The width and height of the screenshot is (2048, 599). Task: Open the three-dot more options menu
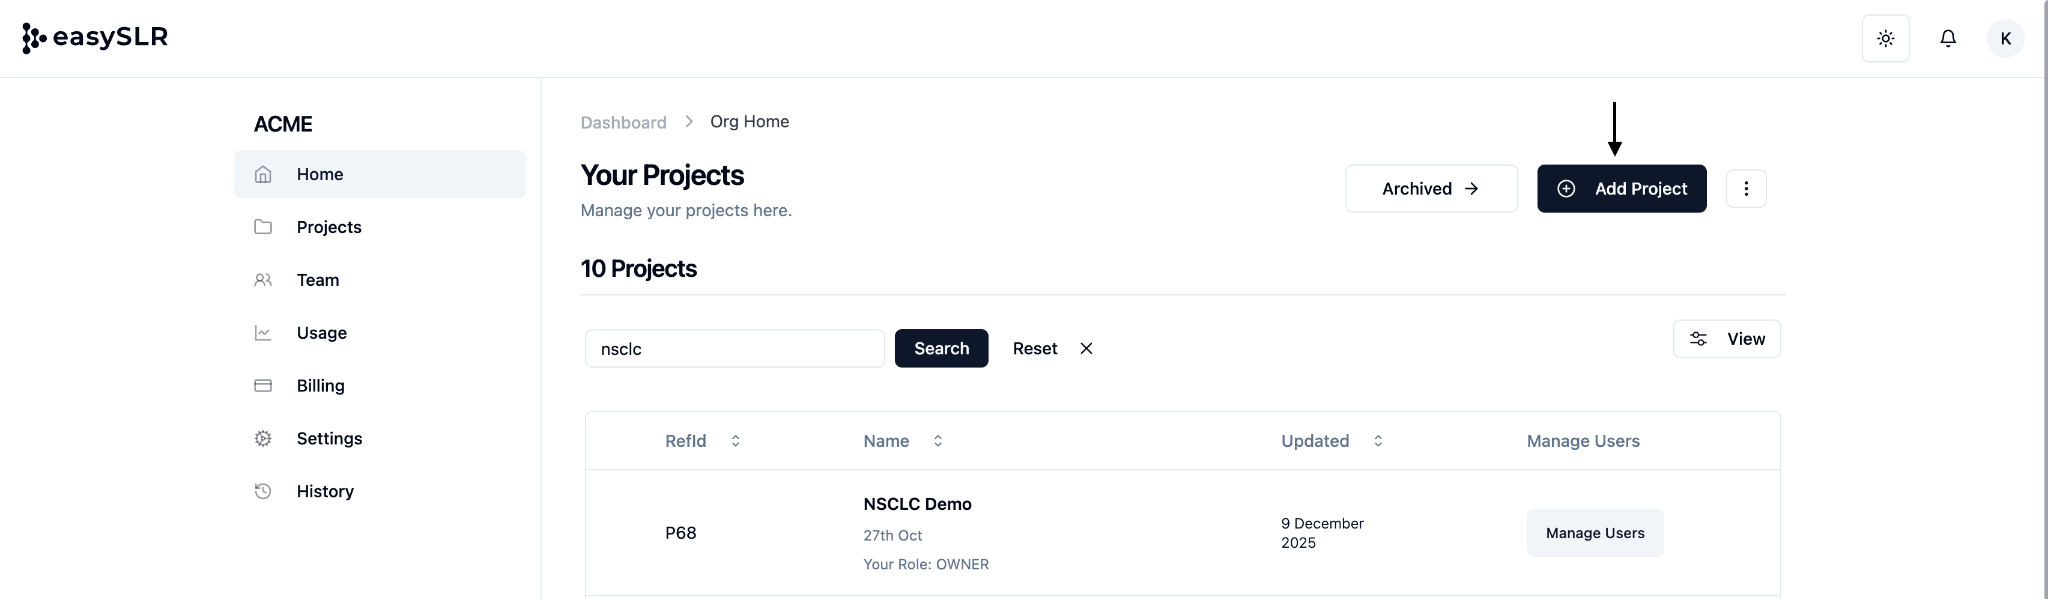1746,189
